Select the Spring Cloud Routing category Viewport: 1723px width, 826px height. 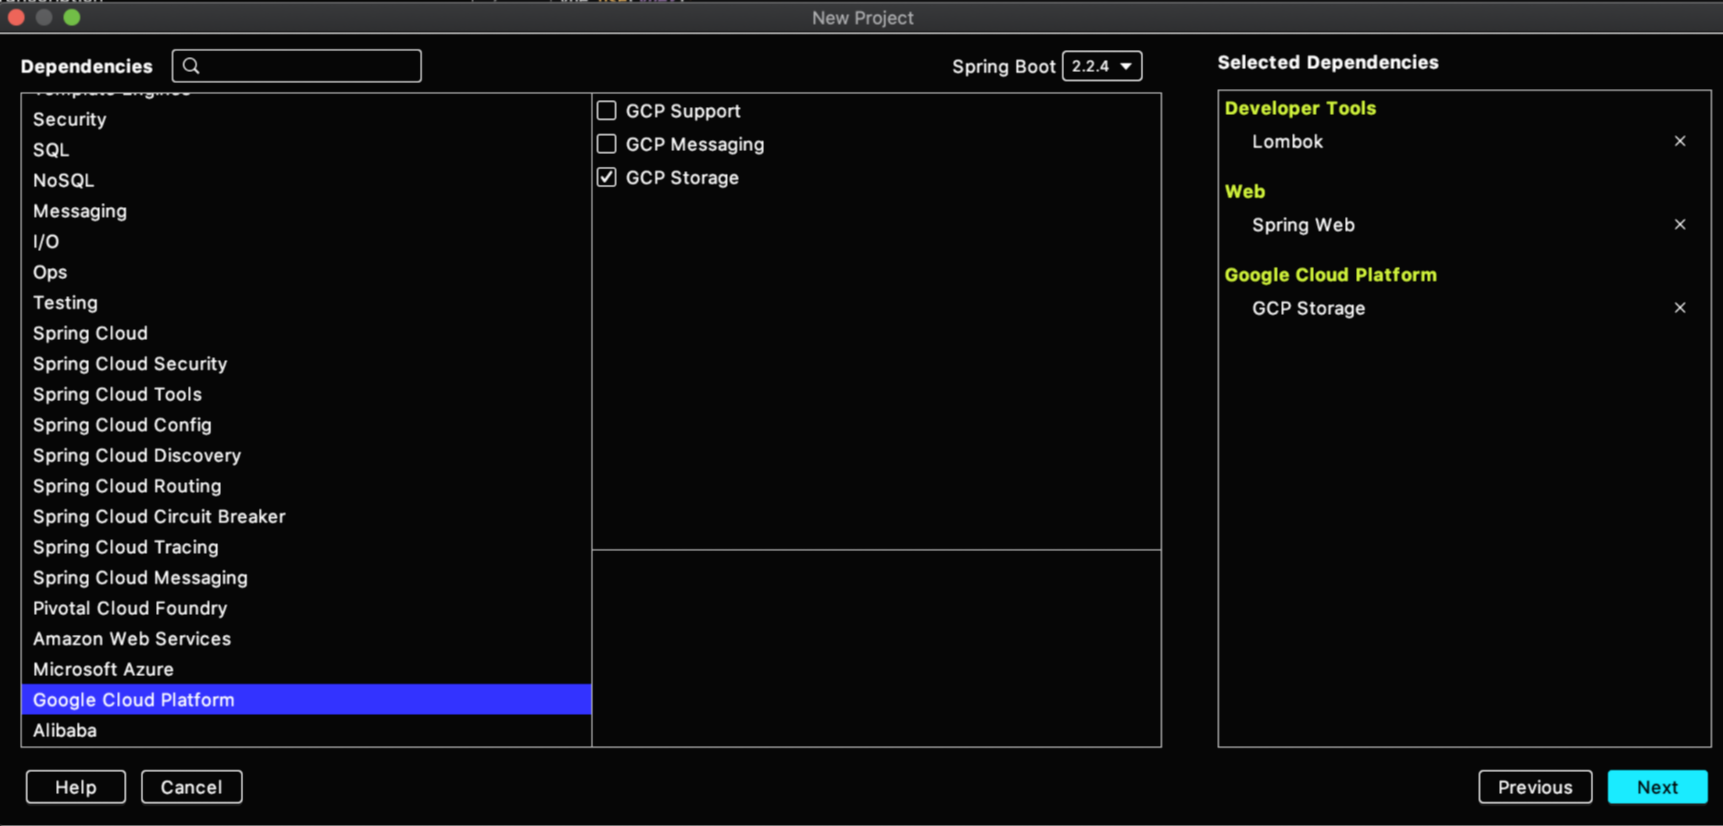(306, 486)
